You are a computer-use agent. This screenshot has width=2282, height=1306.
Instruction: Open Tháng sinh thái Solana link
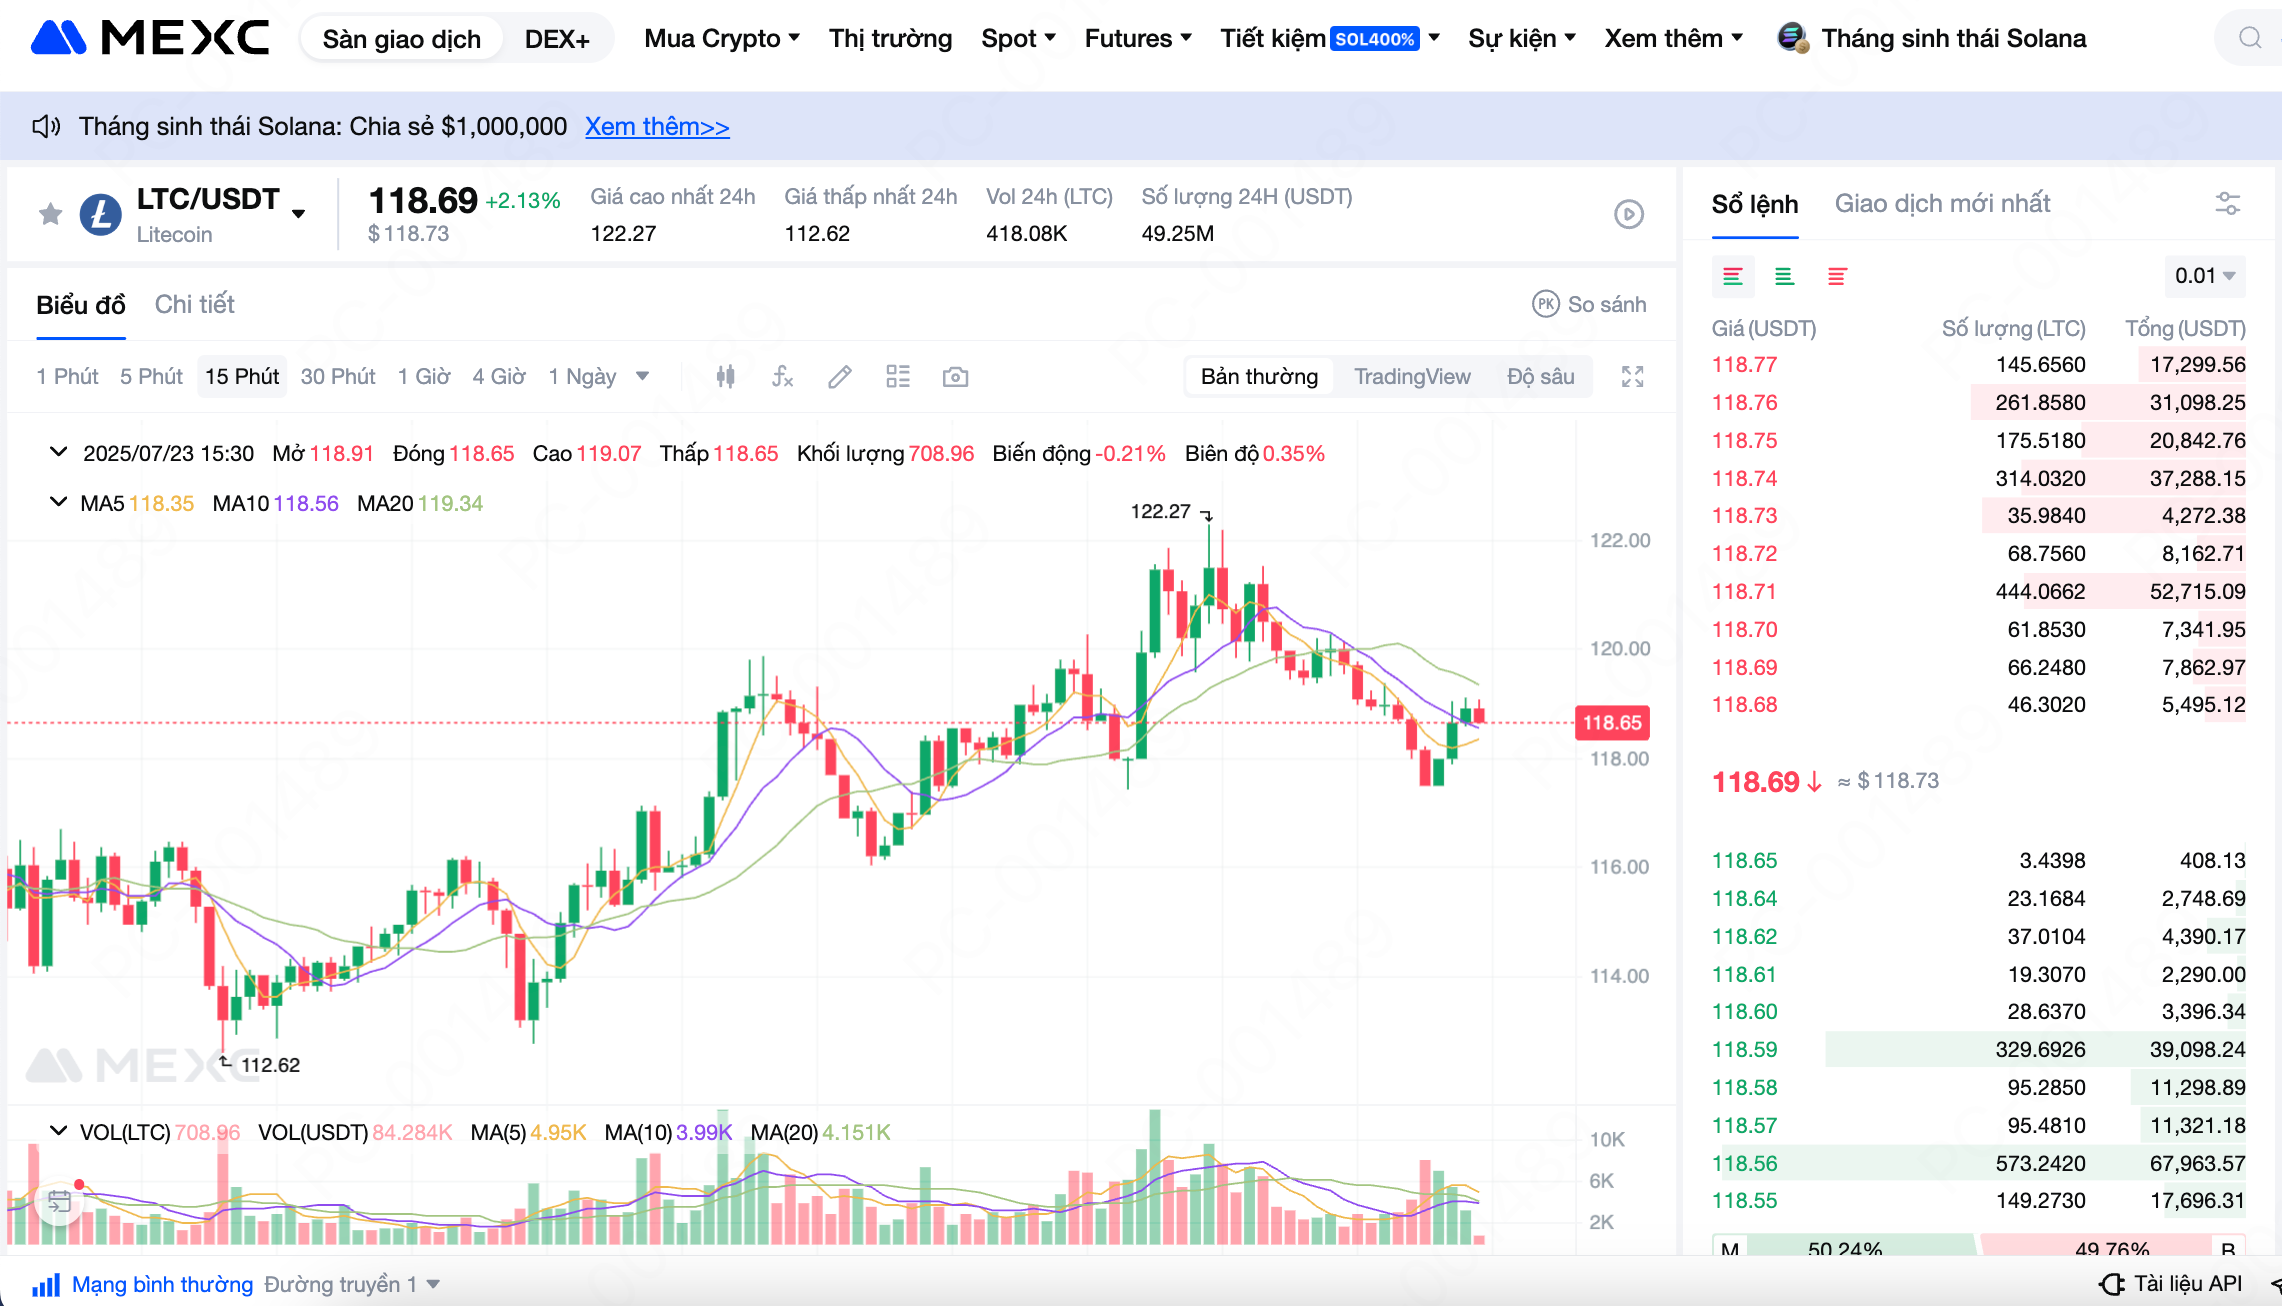[1954, 38]
